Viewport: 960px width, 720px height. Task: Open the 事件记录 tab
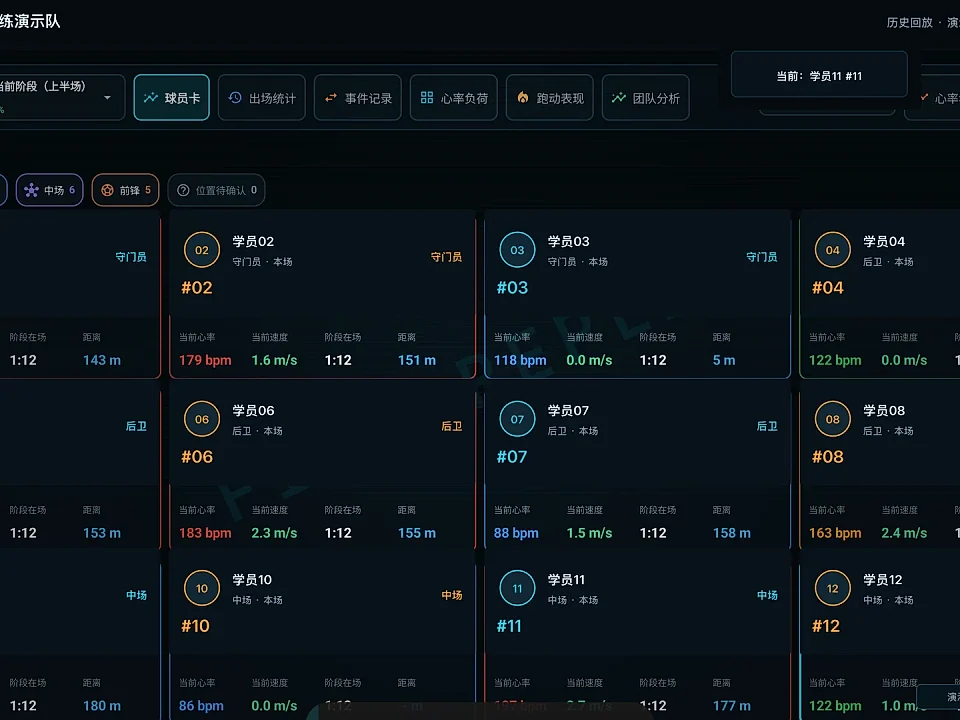pyautogui.click(x=358, y=97)
